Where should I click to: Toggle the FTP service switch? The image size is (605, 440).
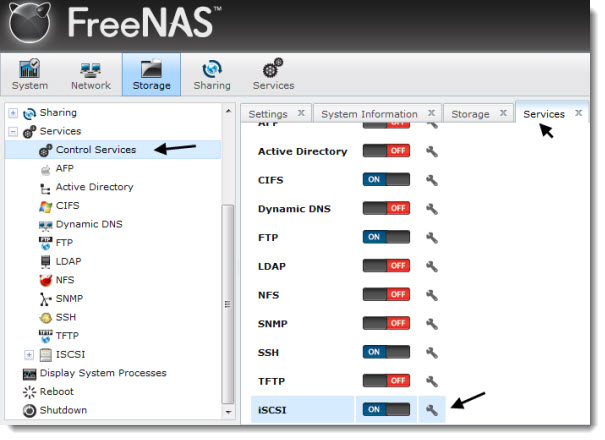386,237
